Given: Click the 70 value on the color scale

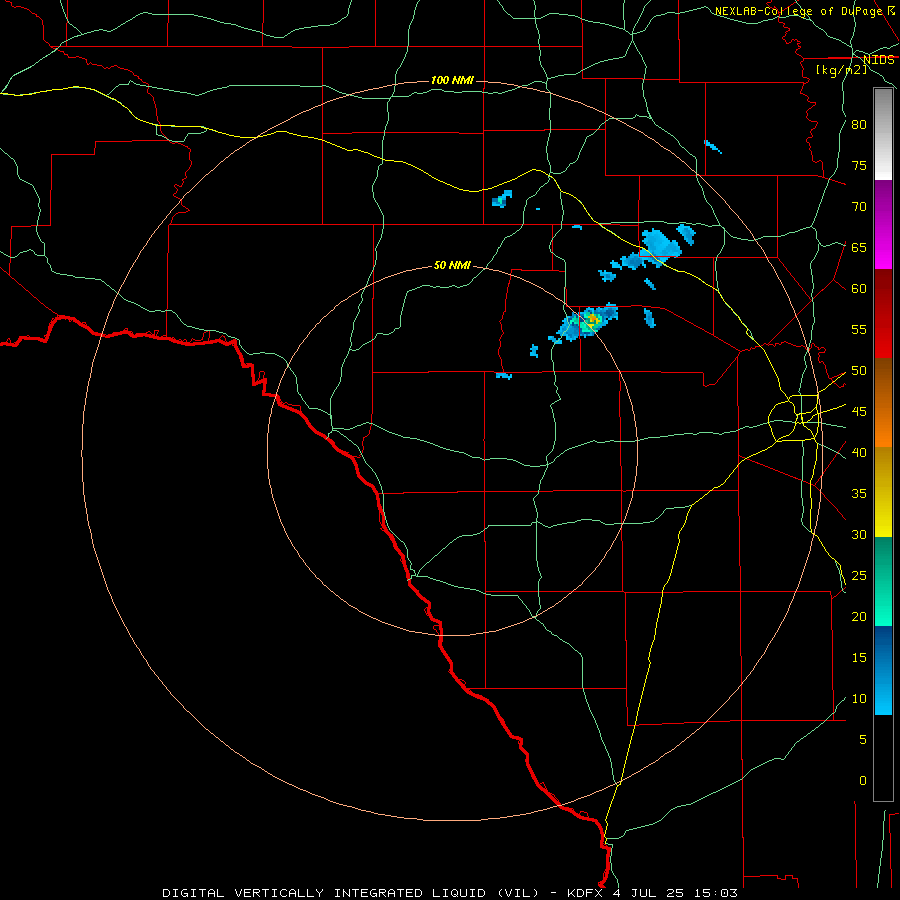Looking at the screenshot, I should click(859, 207).
